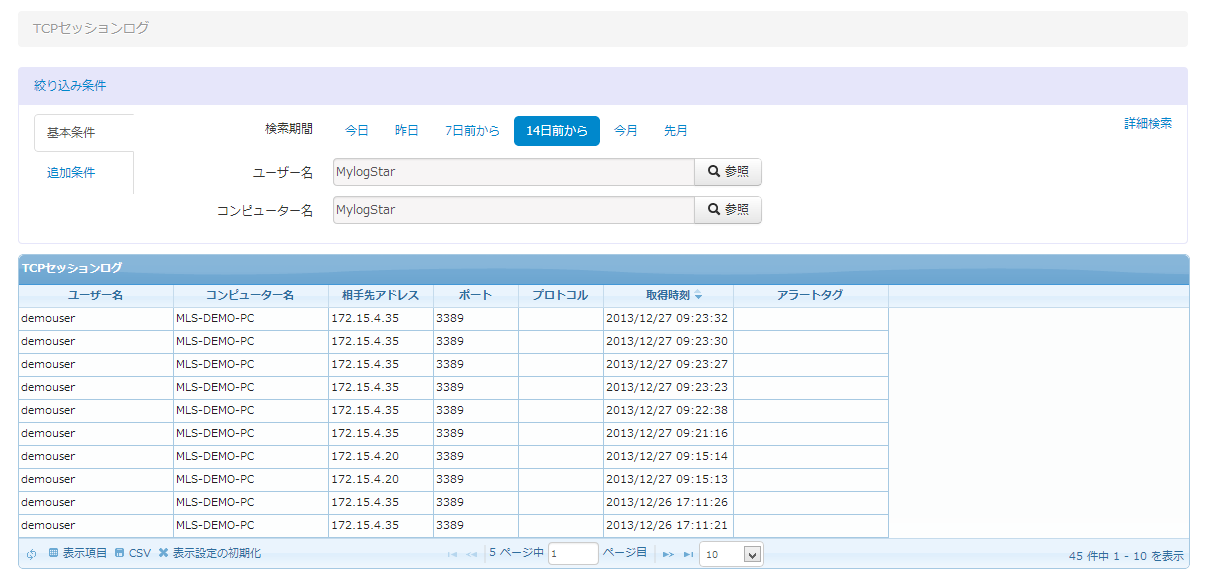This screenshot has width=1206, height=572.
Task: Select the row timestamped 2013/12/27 09:22:38
Action: click(454, 411)
